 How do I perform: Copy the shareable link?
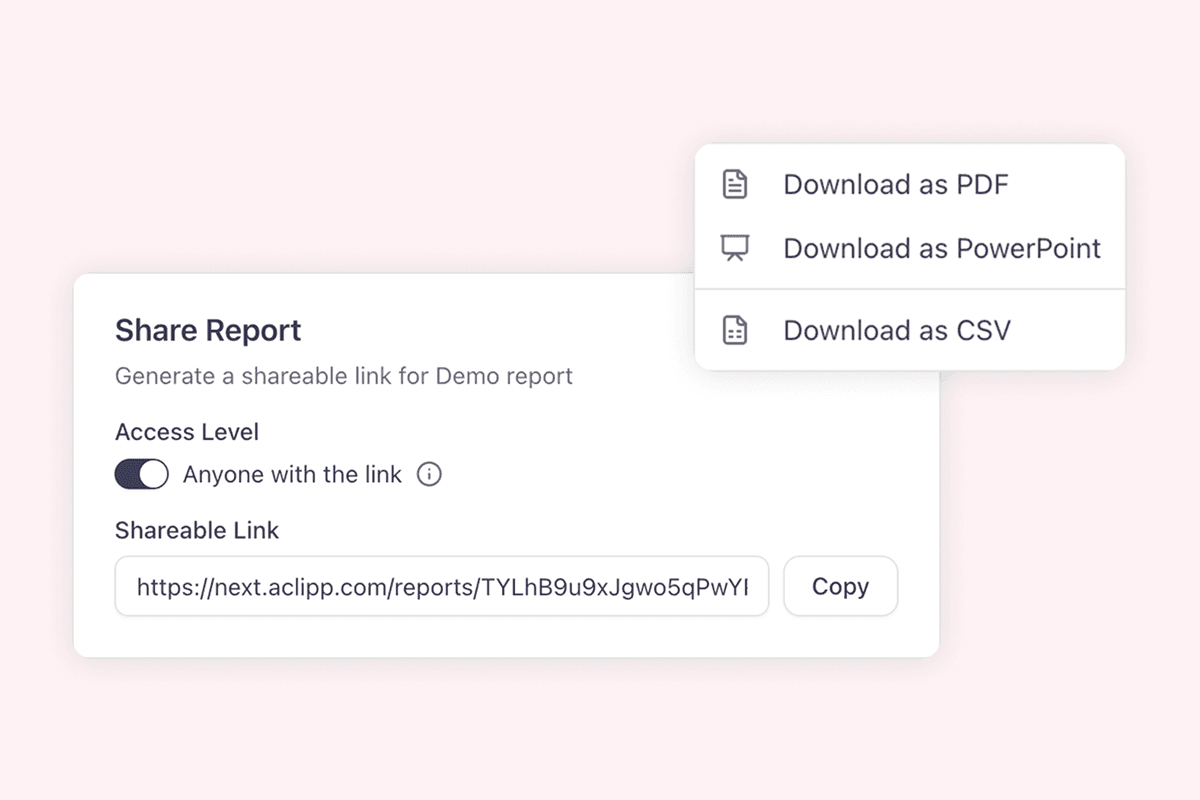pos(840,587)
